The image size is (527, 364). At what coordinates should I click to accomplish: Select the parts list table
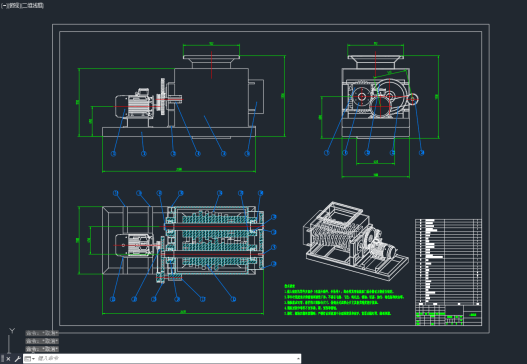(x=448, y=261)
